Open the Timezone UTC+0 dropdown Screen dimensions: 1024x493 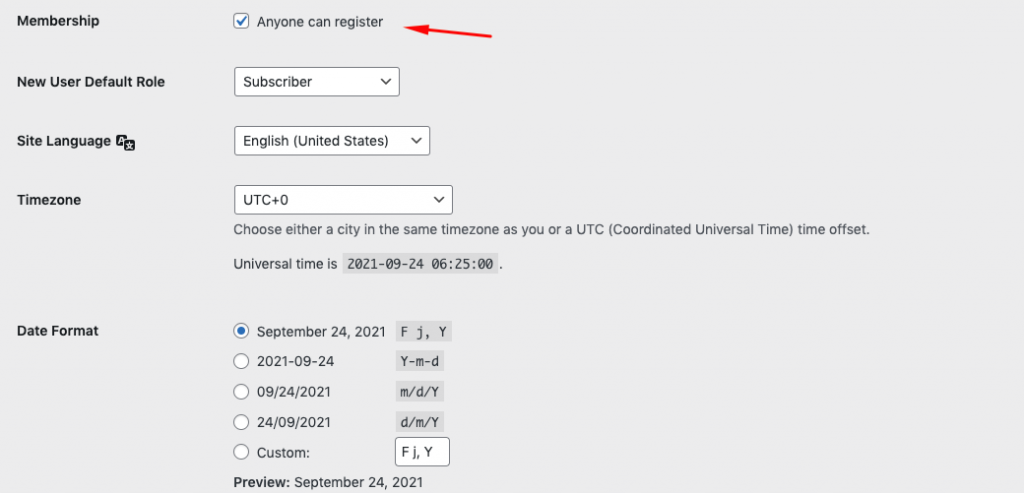coord(344,200)
